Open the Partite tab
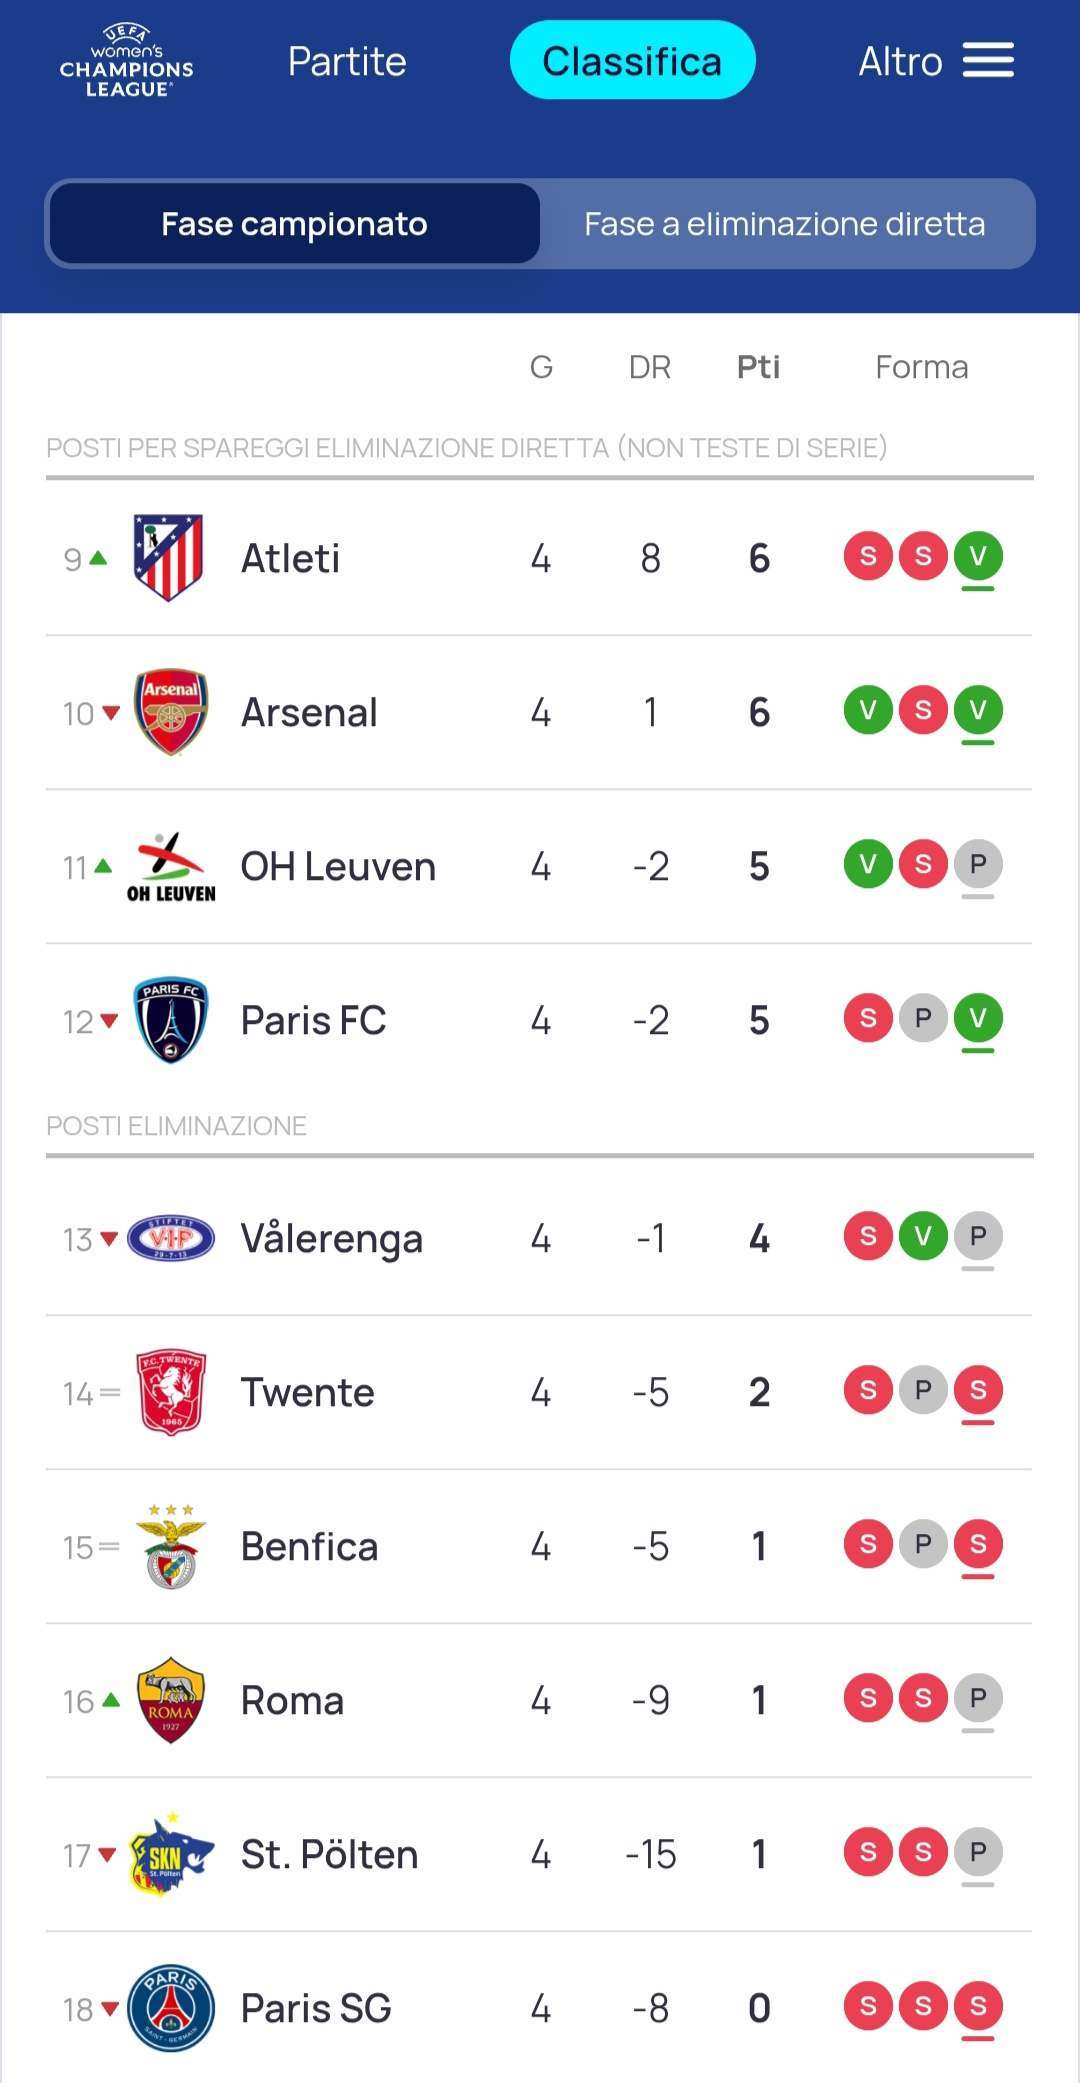Viewport: 1080px width, 2083px height. click(347, 61)
